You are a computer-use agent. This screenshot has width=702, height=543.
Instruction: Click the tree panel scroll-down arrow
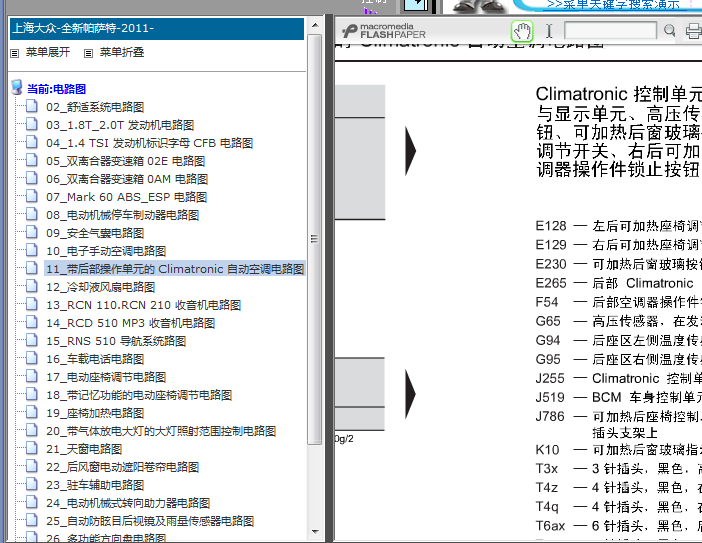(x=315, y=532)
